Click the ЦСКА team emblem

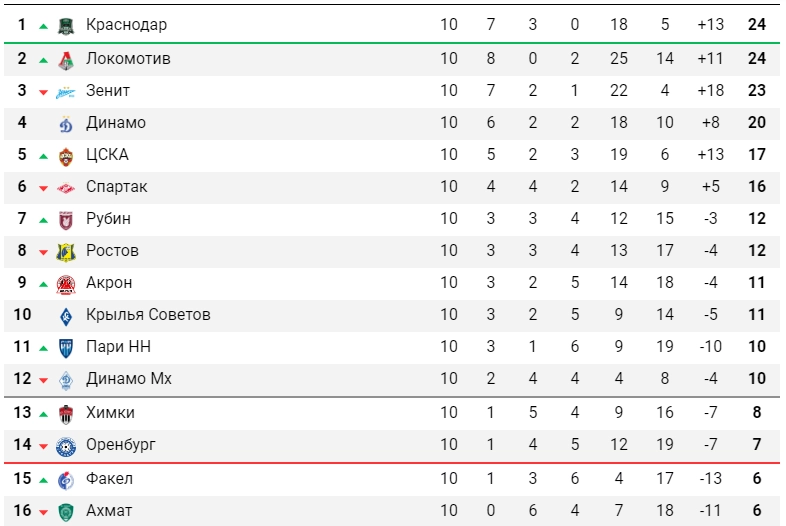[66, 155]
